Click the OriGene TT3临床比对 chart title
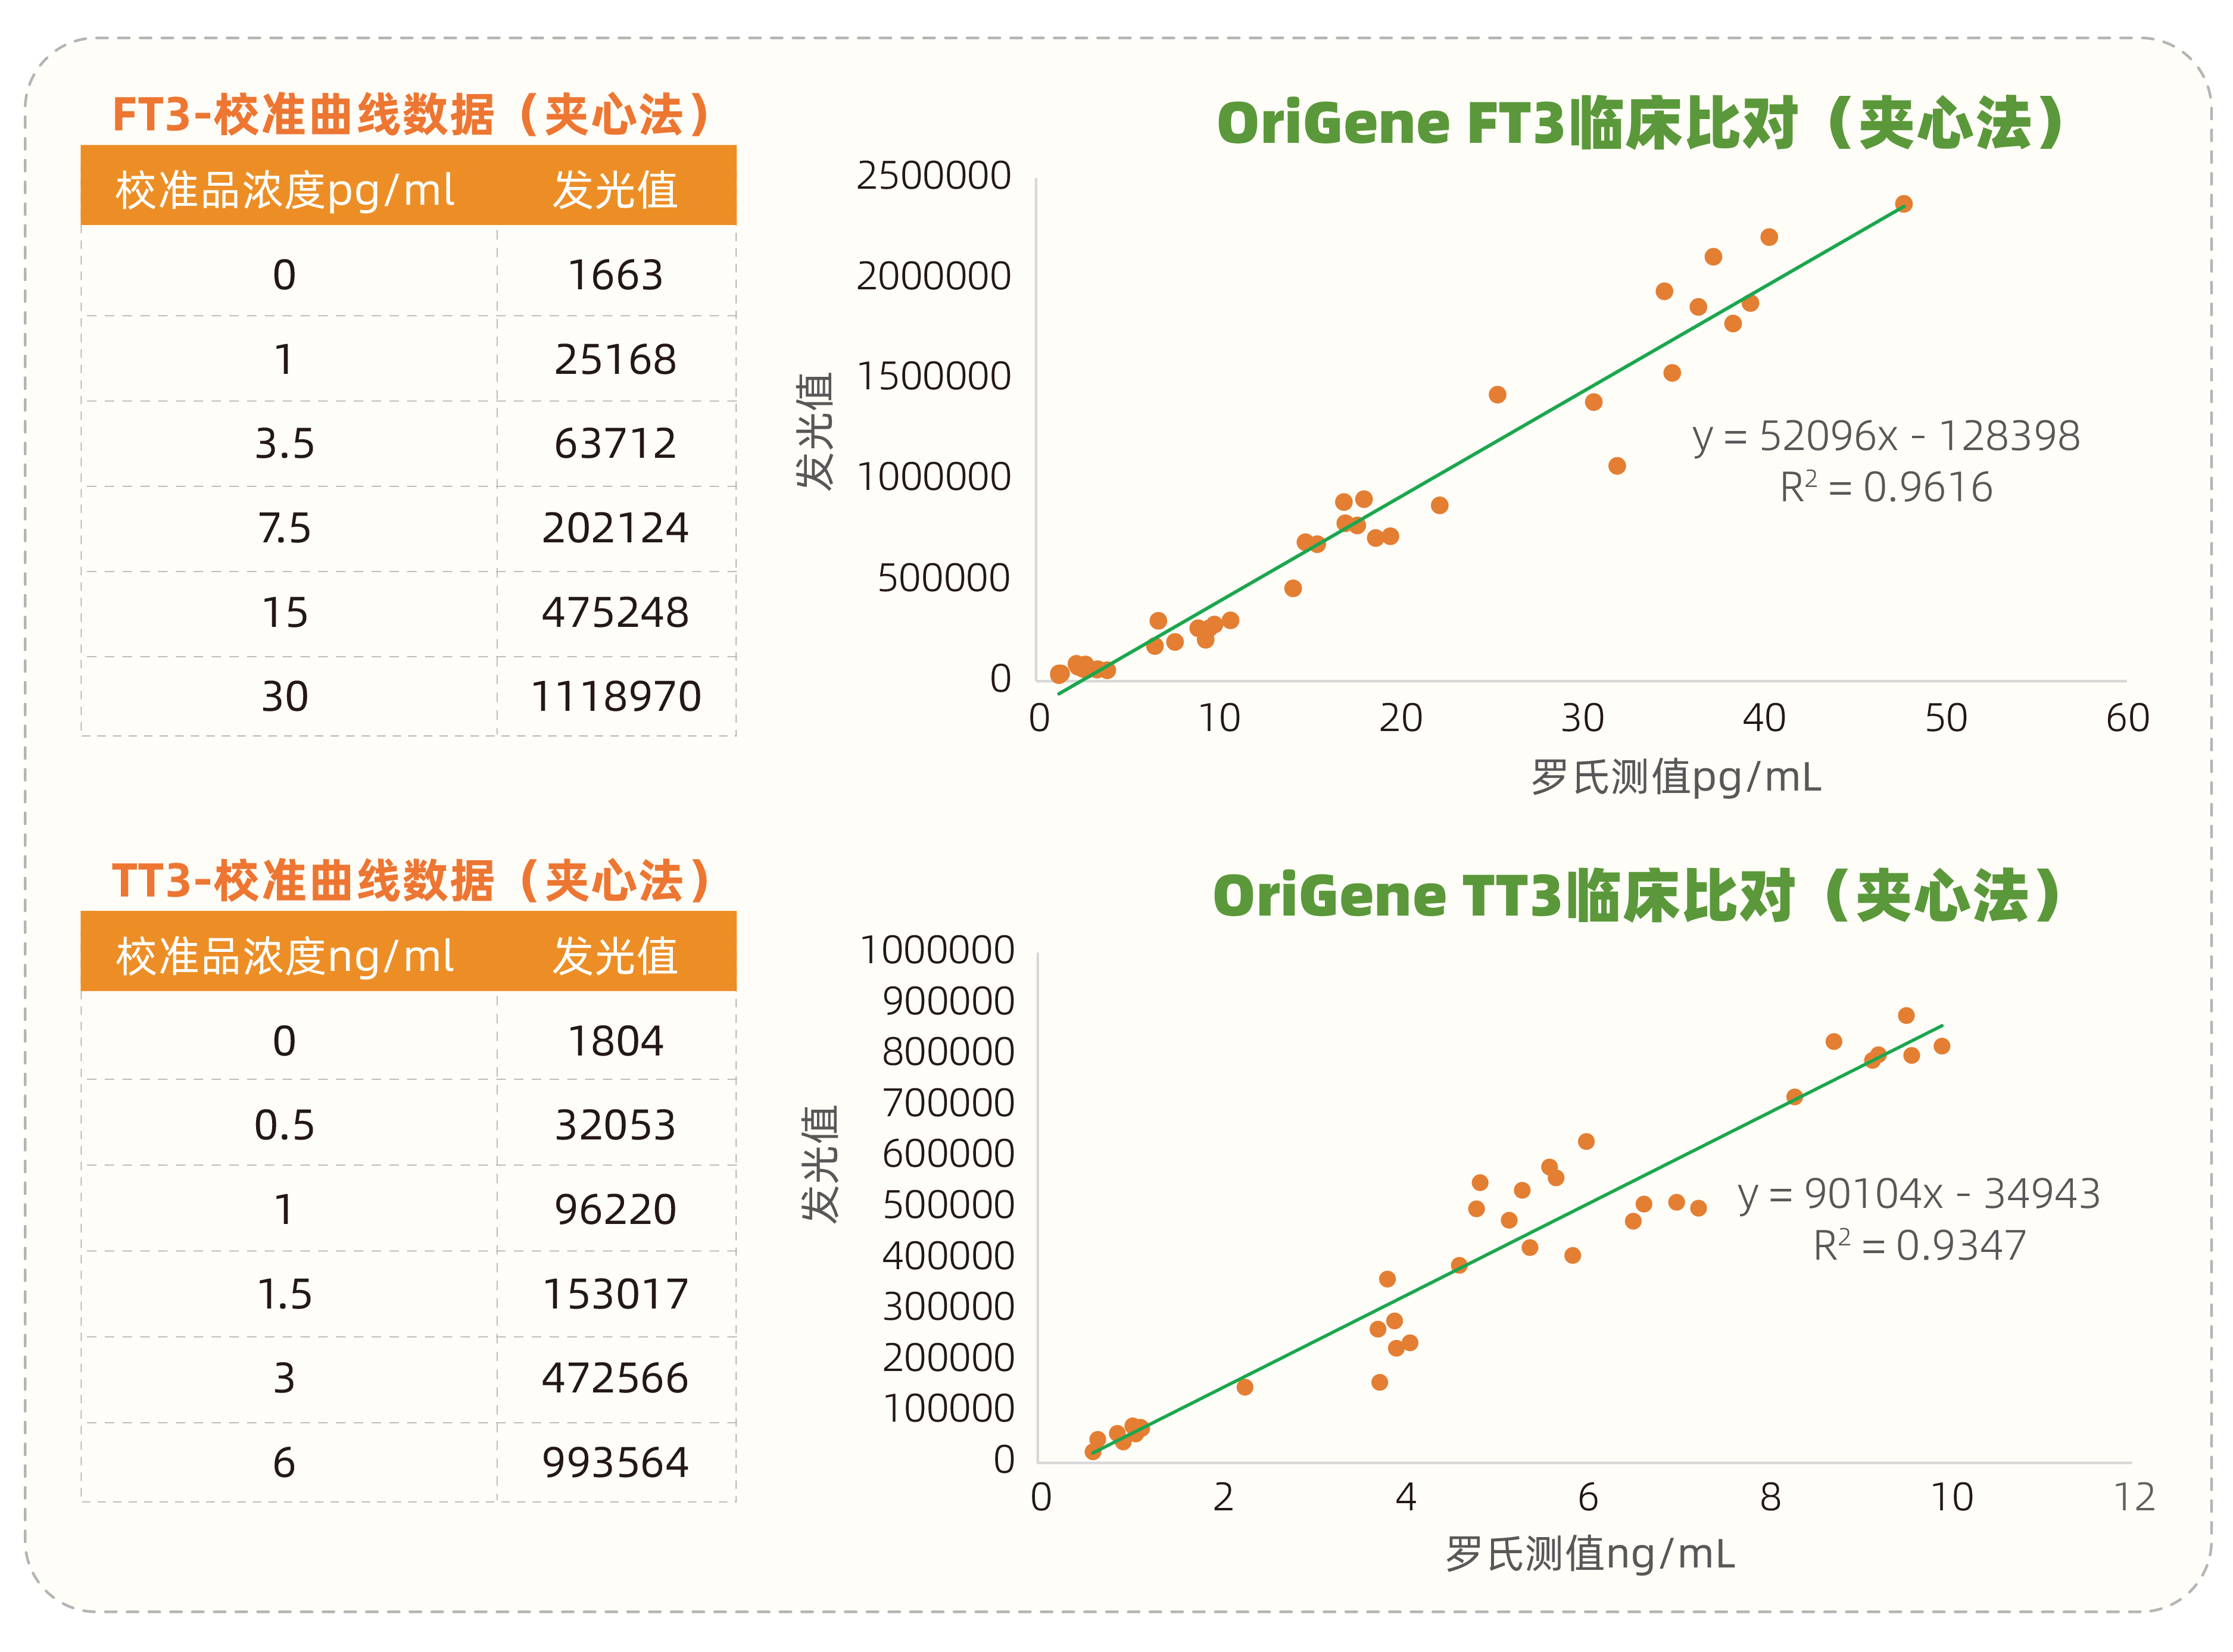 point(1637,895)
